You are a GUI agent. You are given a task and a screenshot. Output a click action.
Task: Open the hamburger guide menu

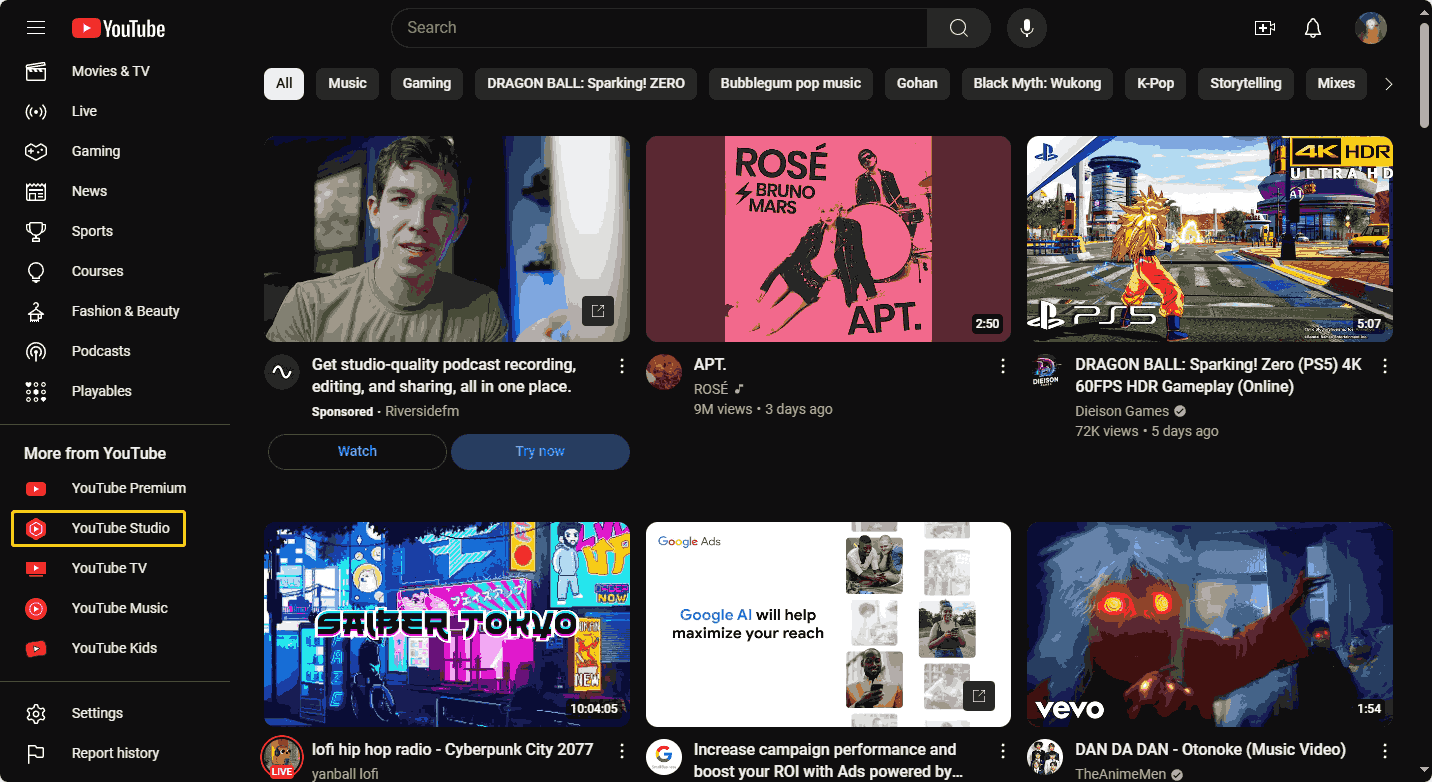pos(36,28)
